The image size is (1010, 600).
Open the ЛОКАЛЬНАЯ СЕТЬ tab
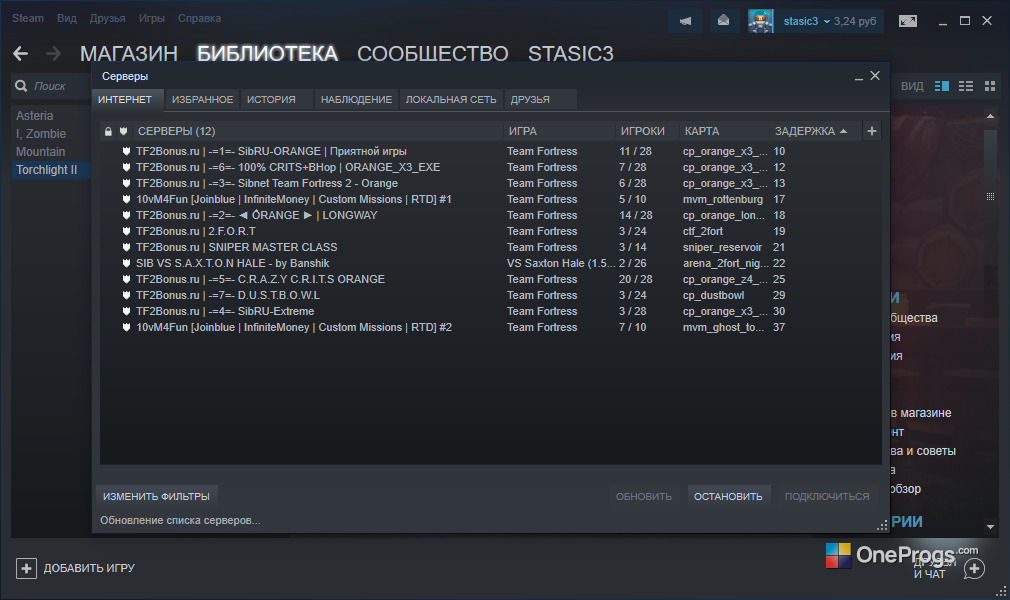451,99
